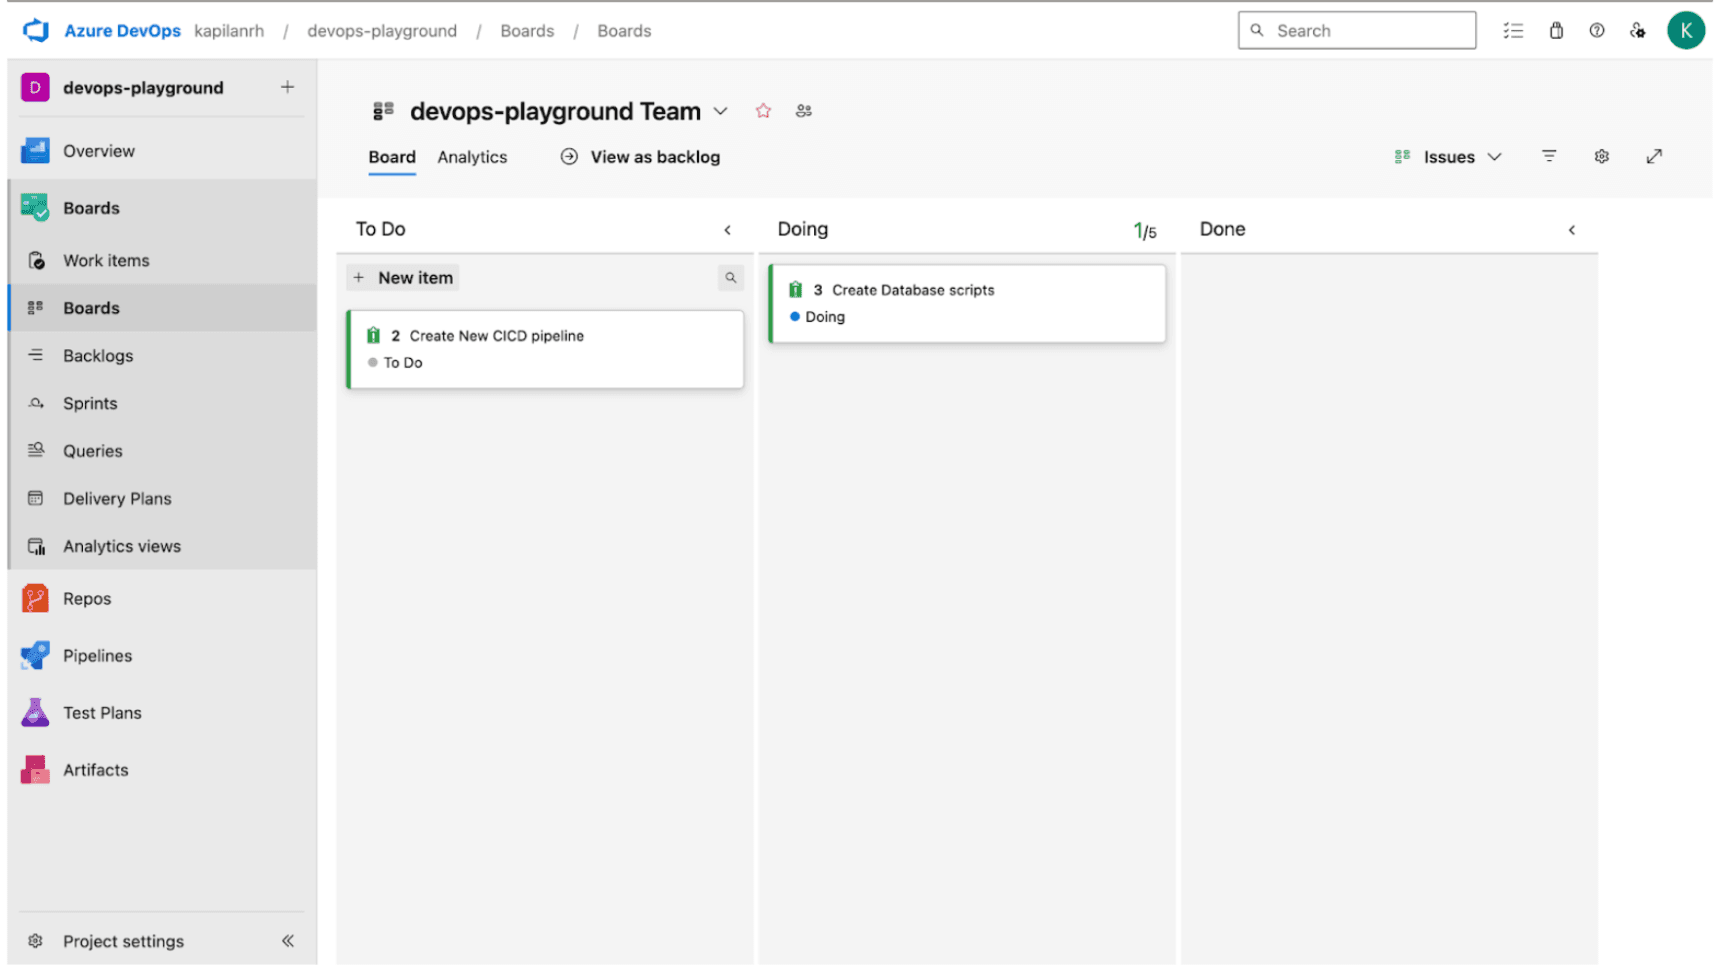Switch to the Analytics tab
The image size is (1726, 966).
tap(472, 157)
